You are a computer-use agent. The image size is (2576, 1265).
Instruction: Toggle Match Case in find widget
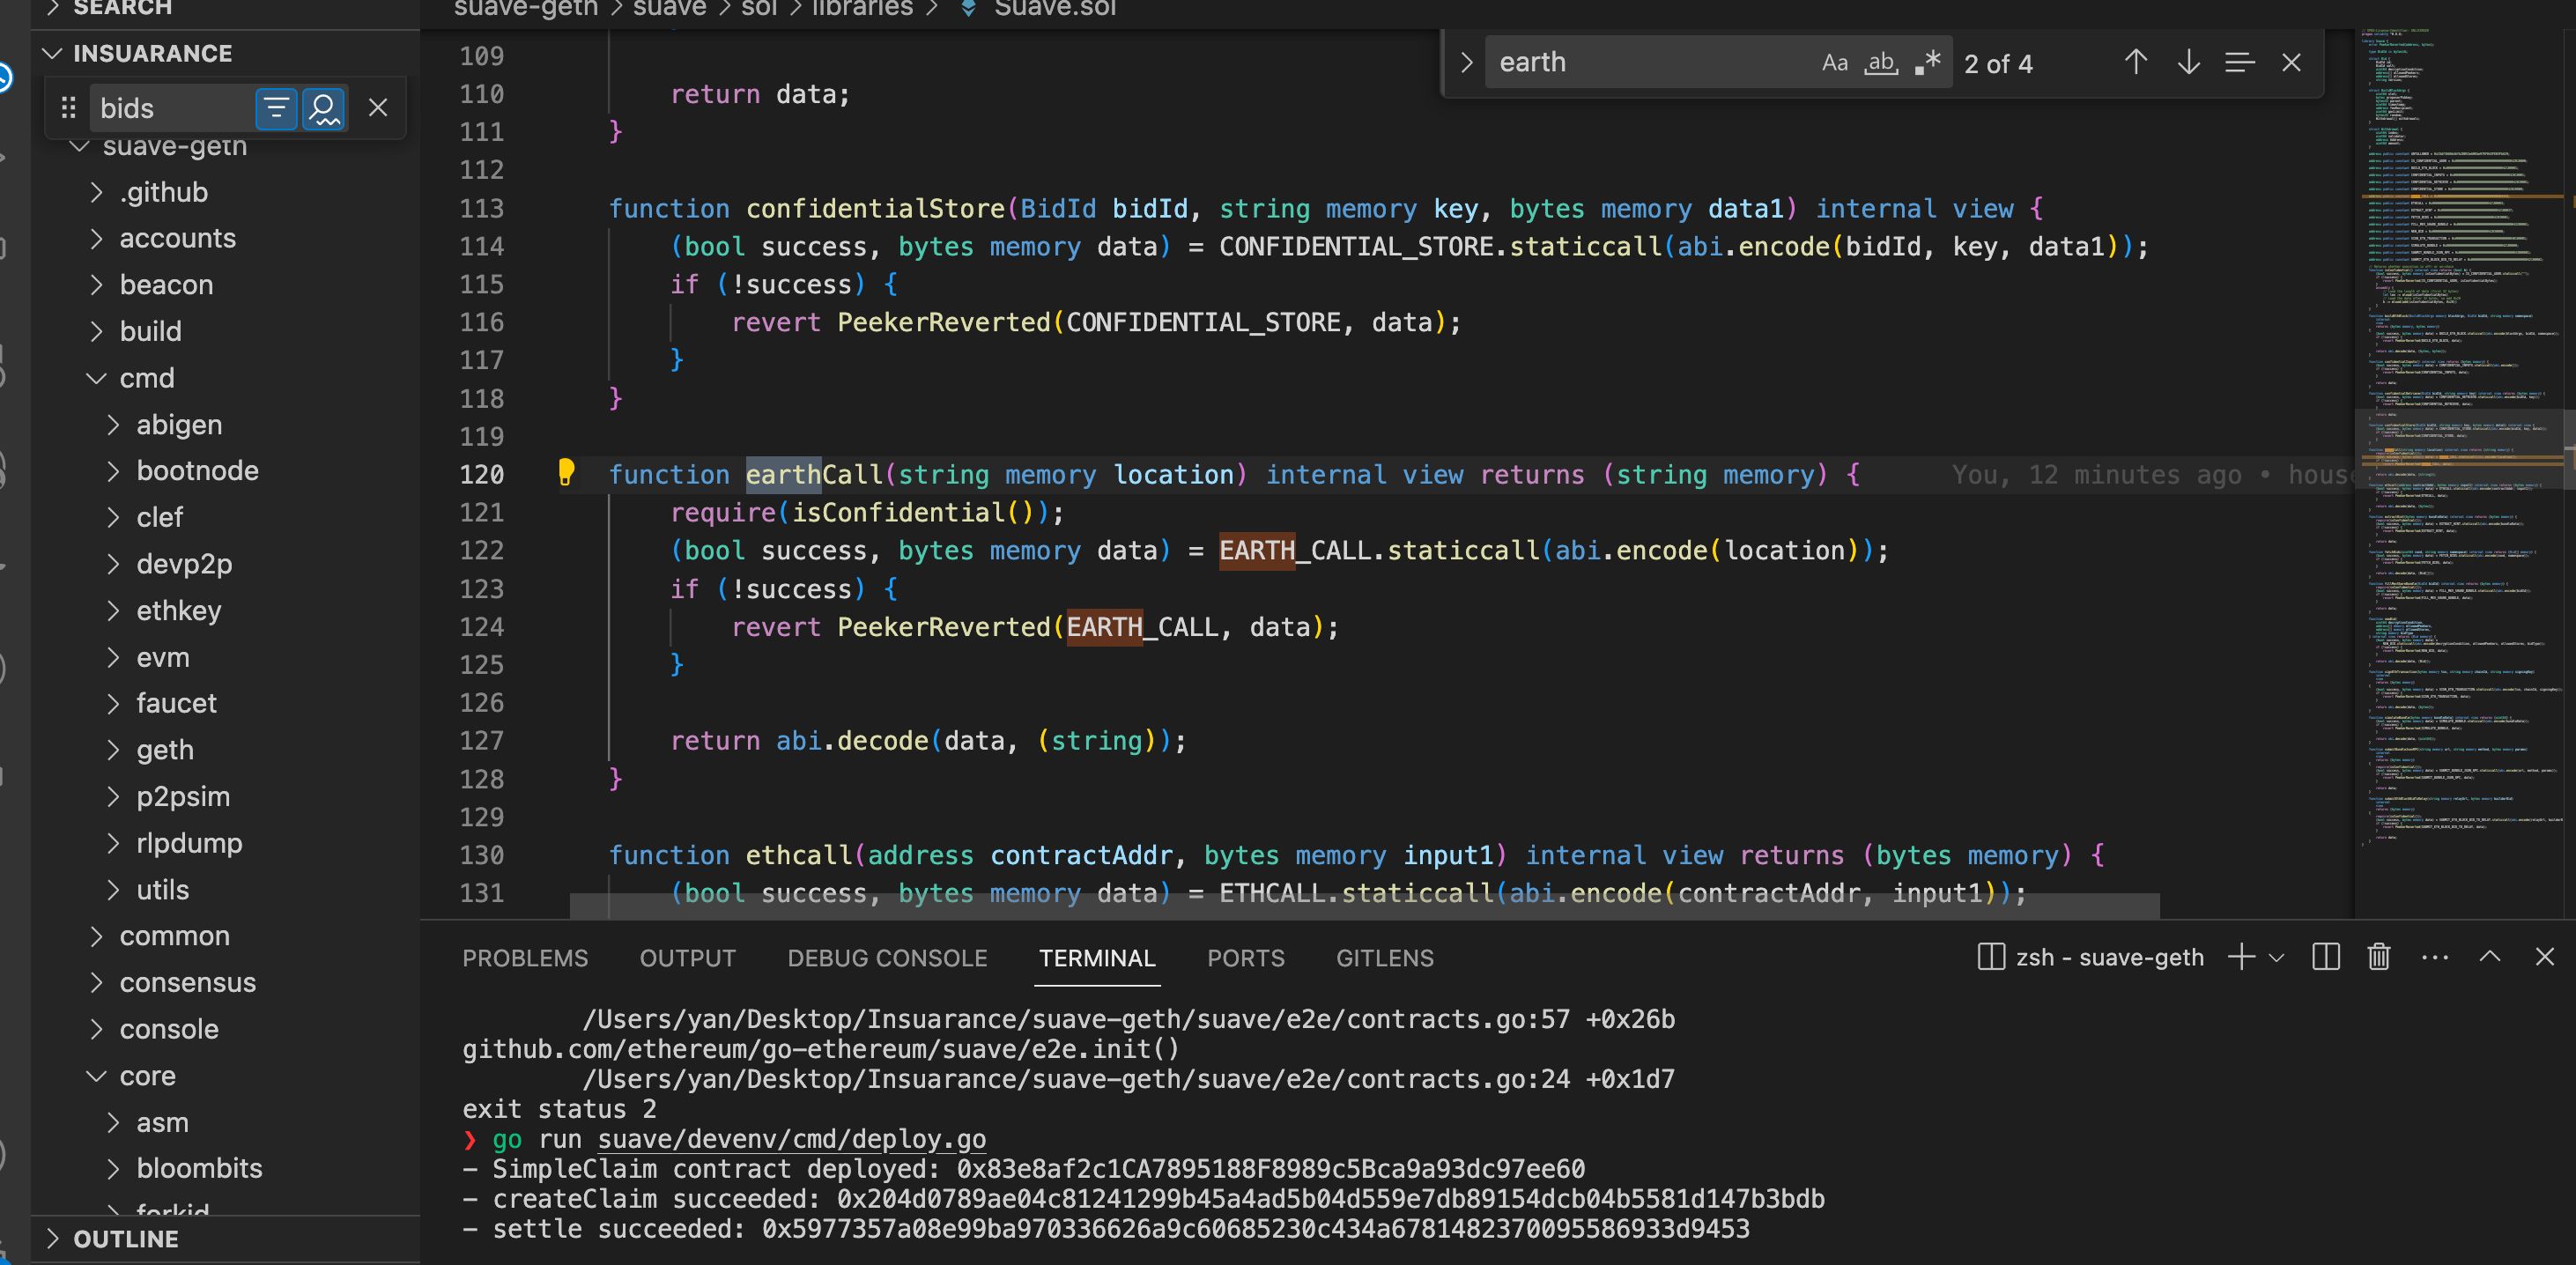pos(1834,63)
